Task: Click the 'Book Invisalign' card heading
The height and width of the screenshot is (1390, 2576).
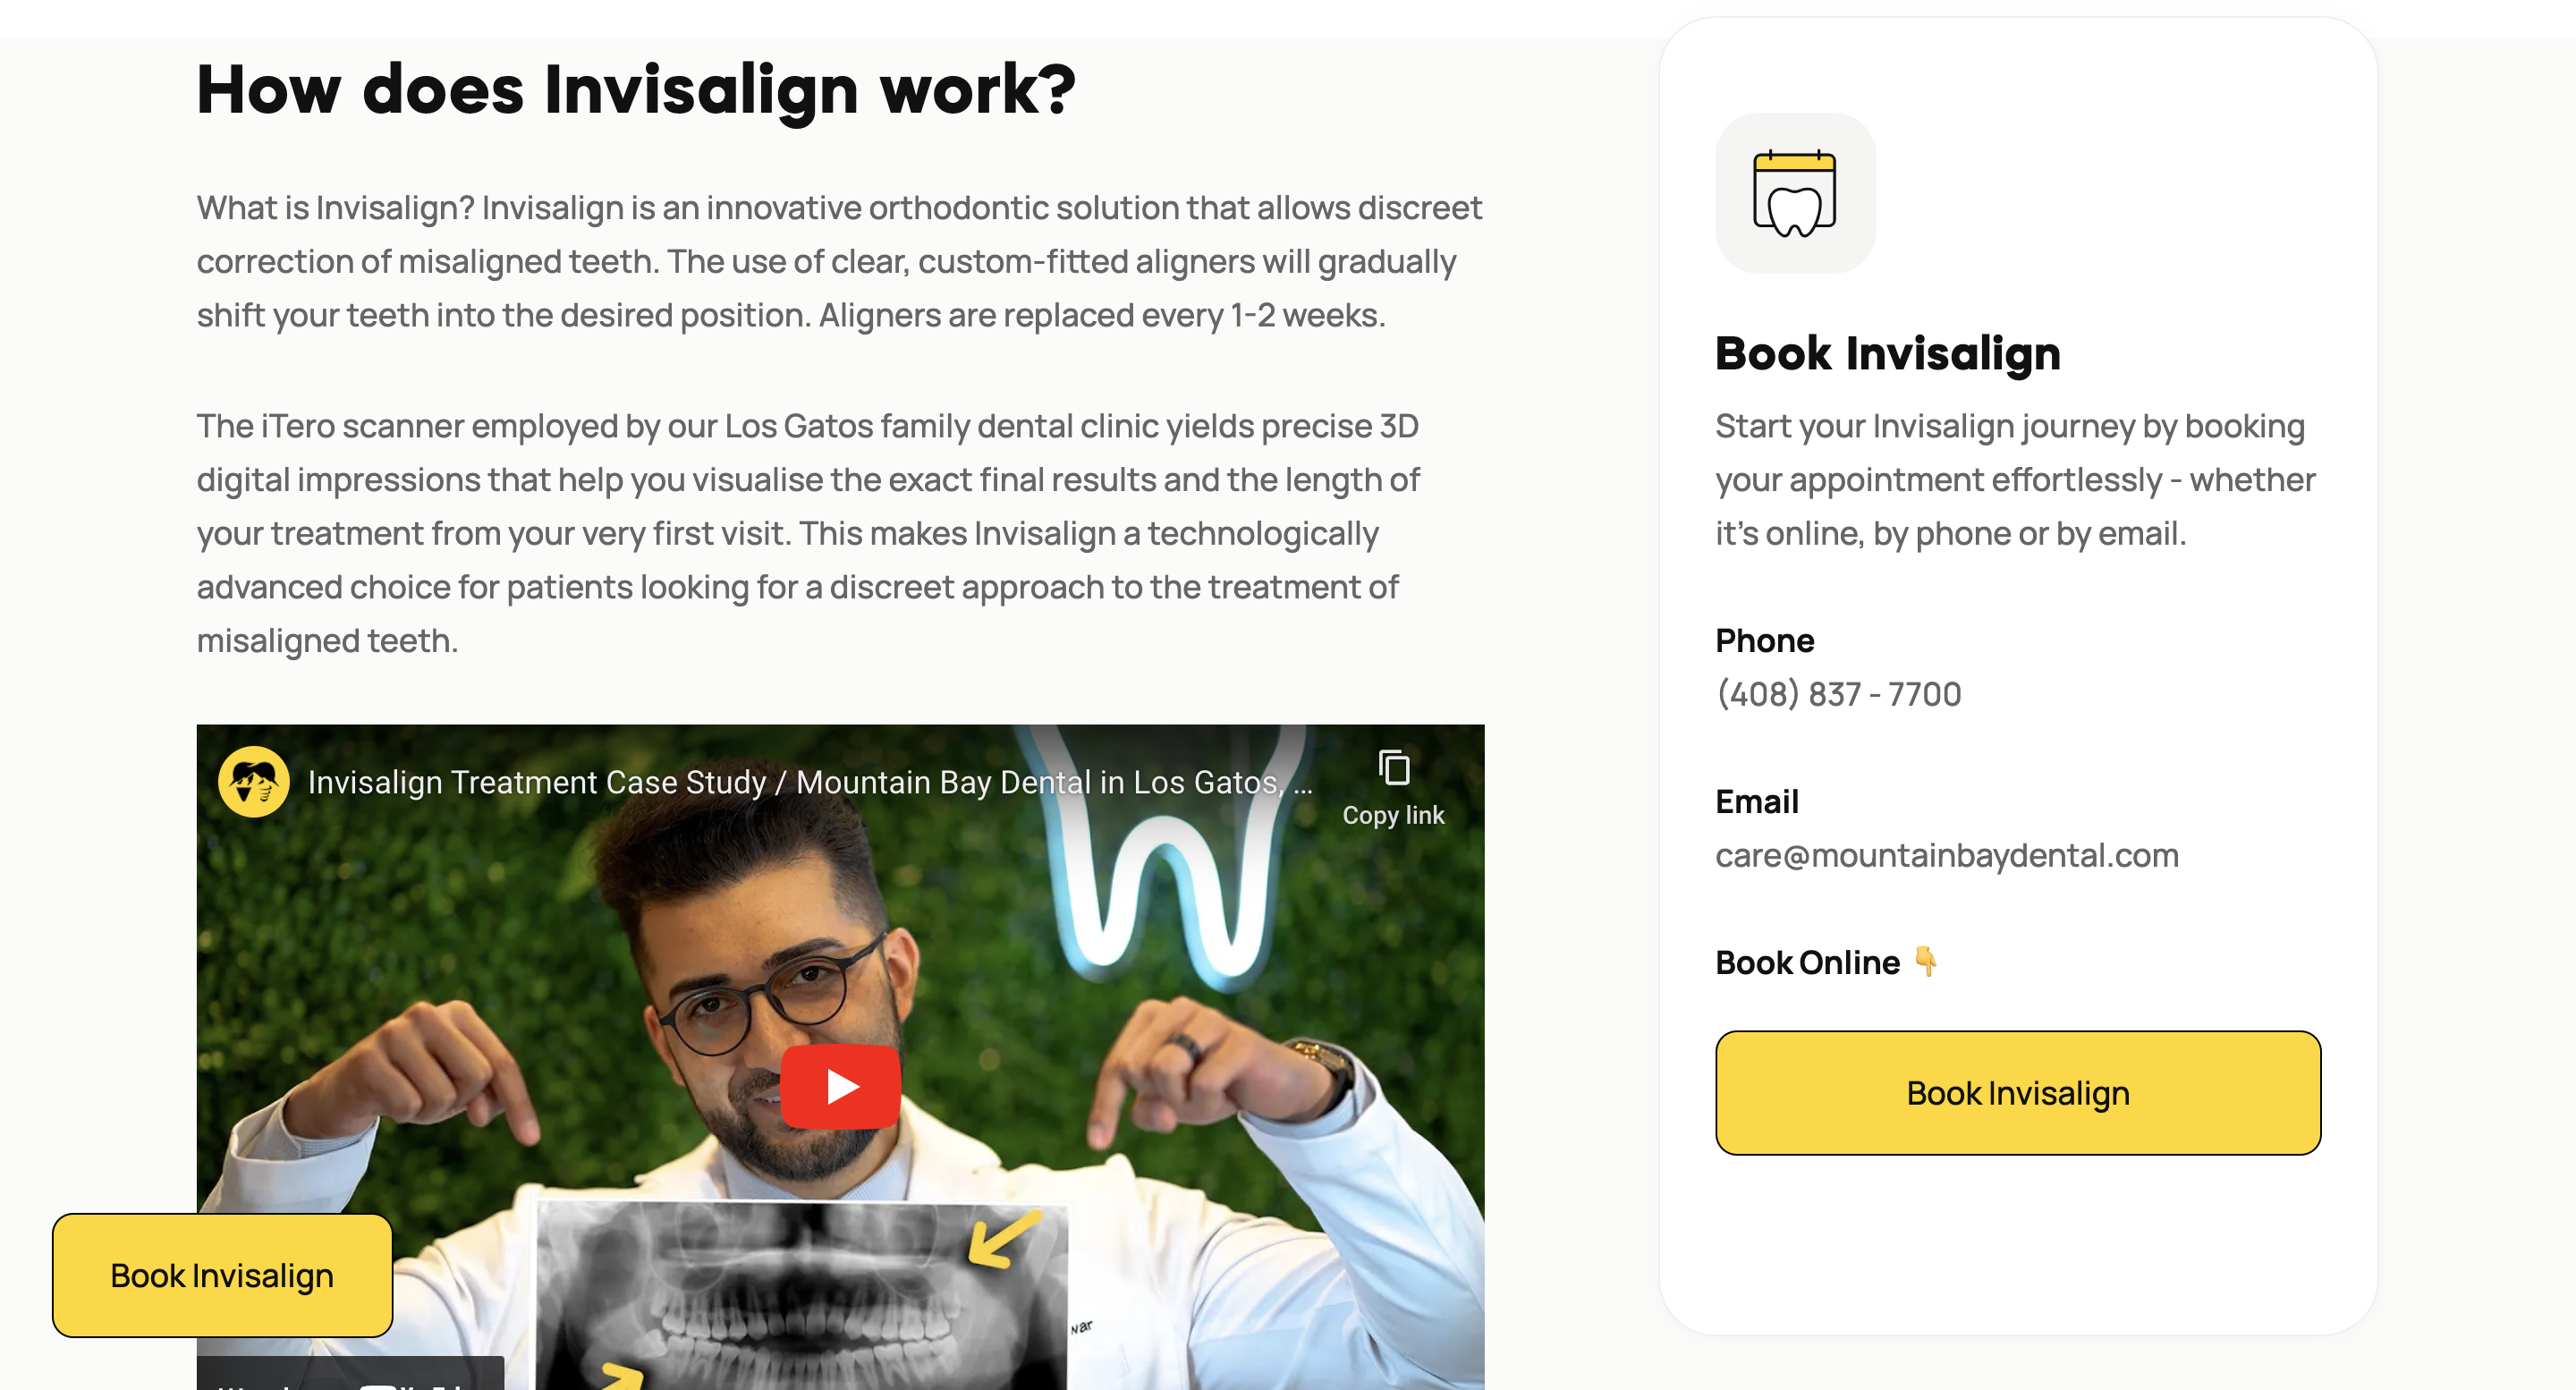Action: point(1888,353)
